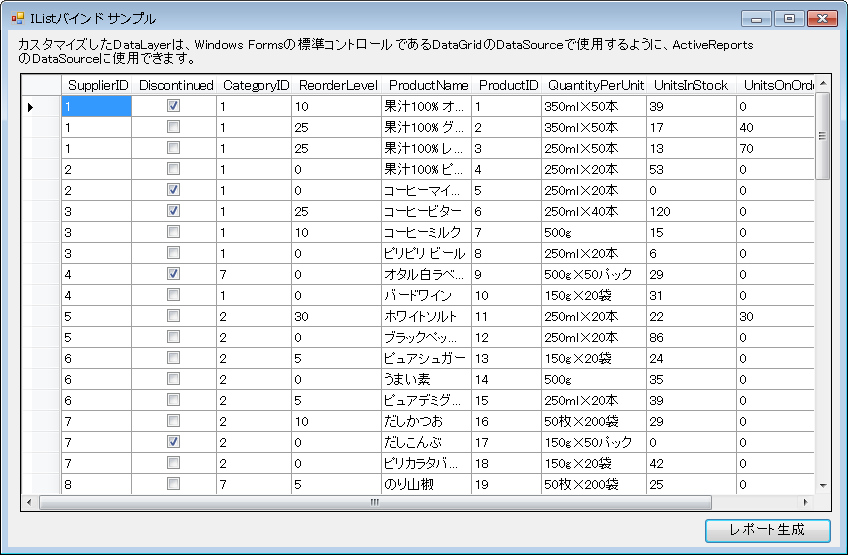Viewport: 848px width, 555px height.
Task: Maximize the IListバインド サンプル window
Action: point(789,19)
